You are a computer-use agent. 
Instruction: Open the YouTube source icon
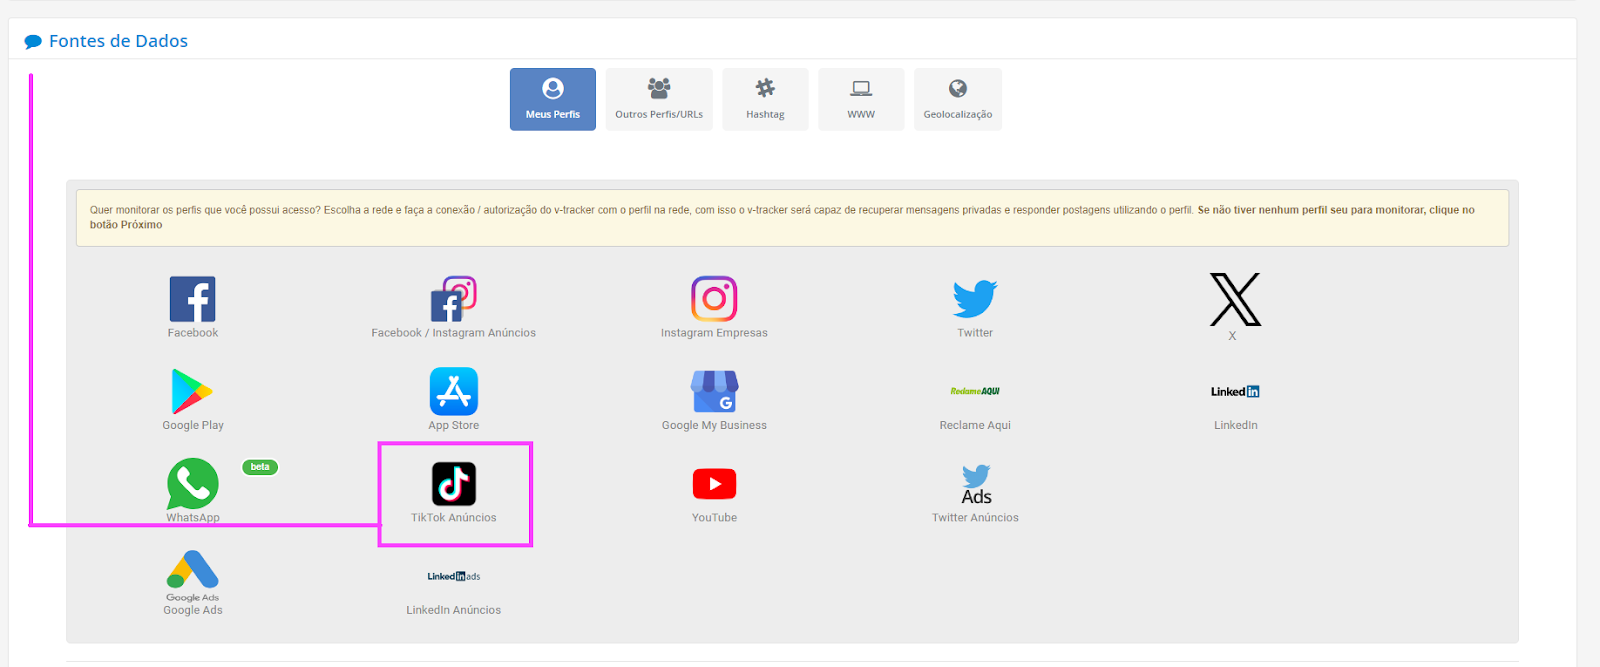pyautogui.click(x=714, y=484)
